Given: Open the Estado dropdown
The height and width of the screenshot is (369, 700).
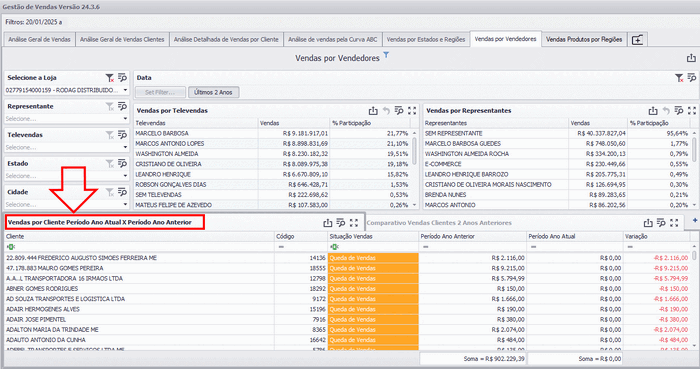Looking at the screenshot, I should click(125, 176).
